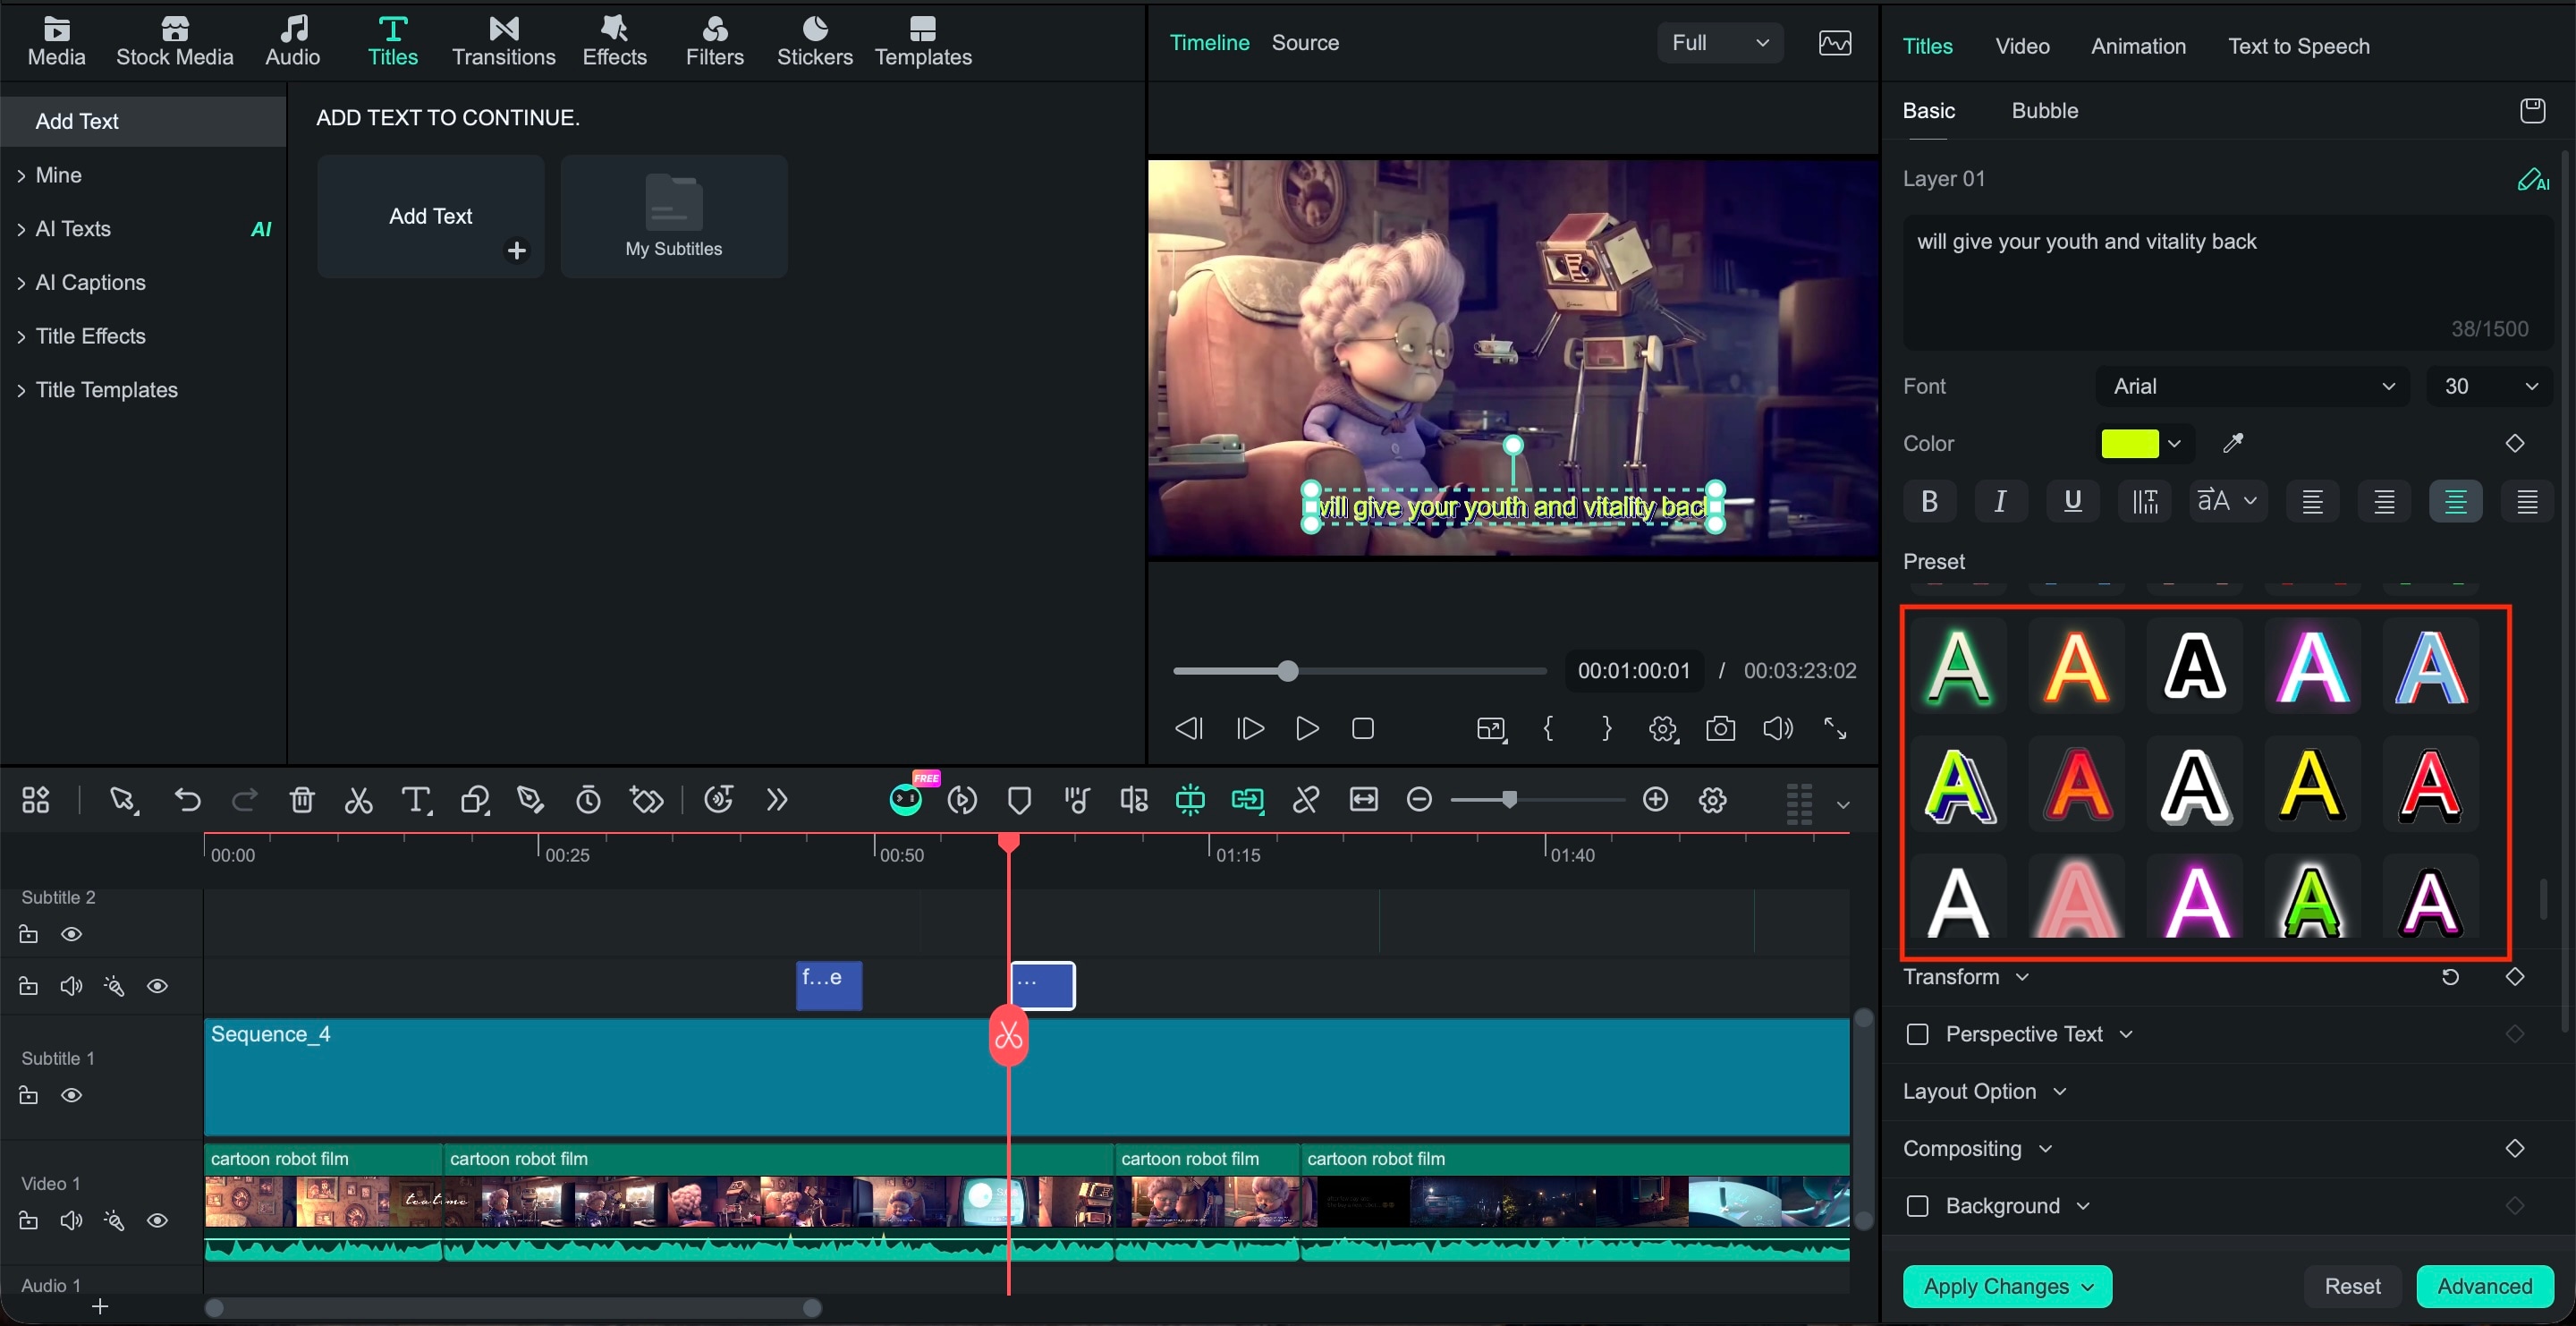Click the Advanced button

[2484, 1286]
